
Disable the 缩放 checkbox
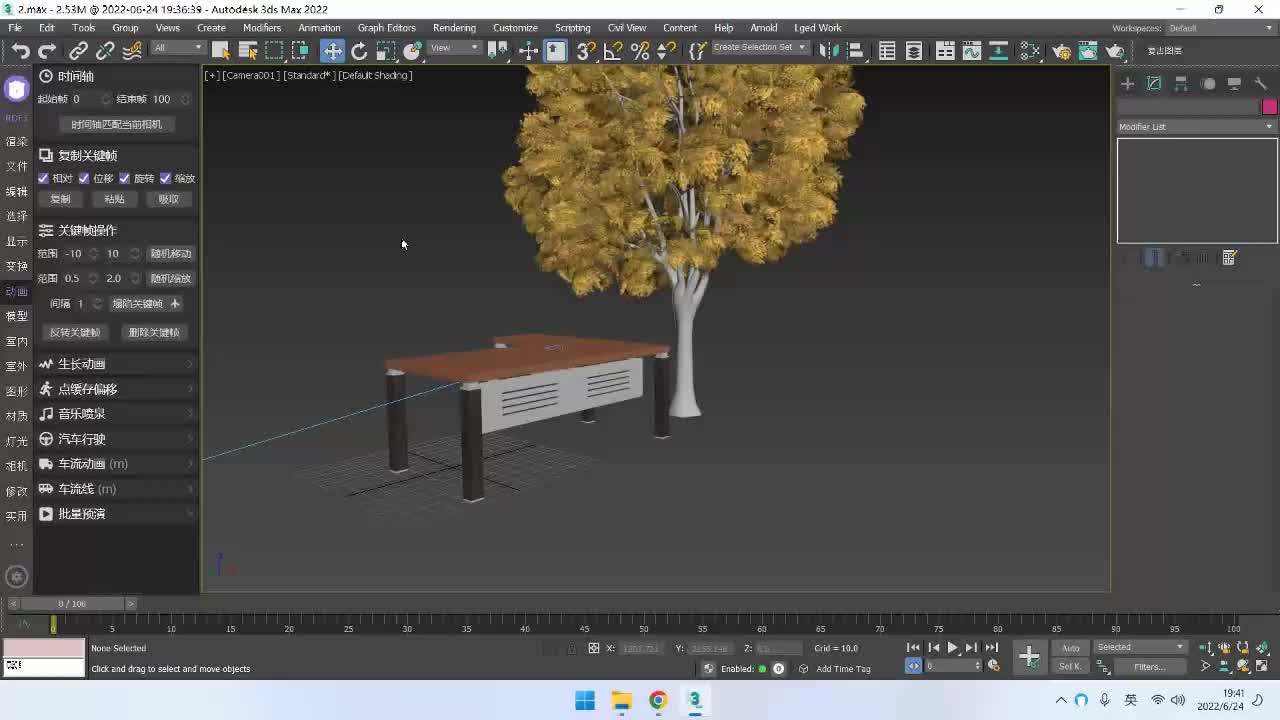165,178
